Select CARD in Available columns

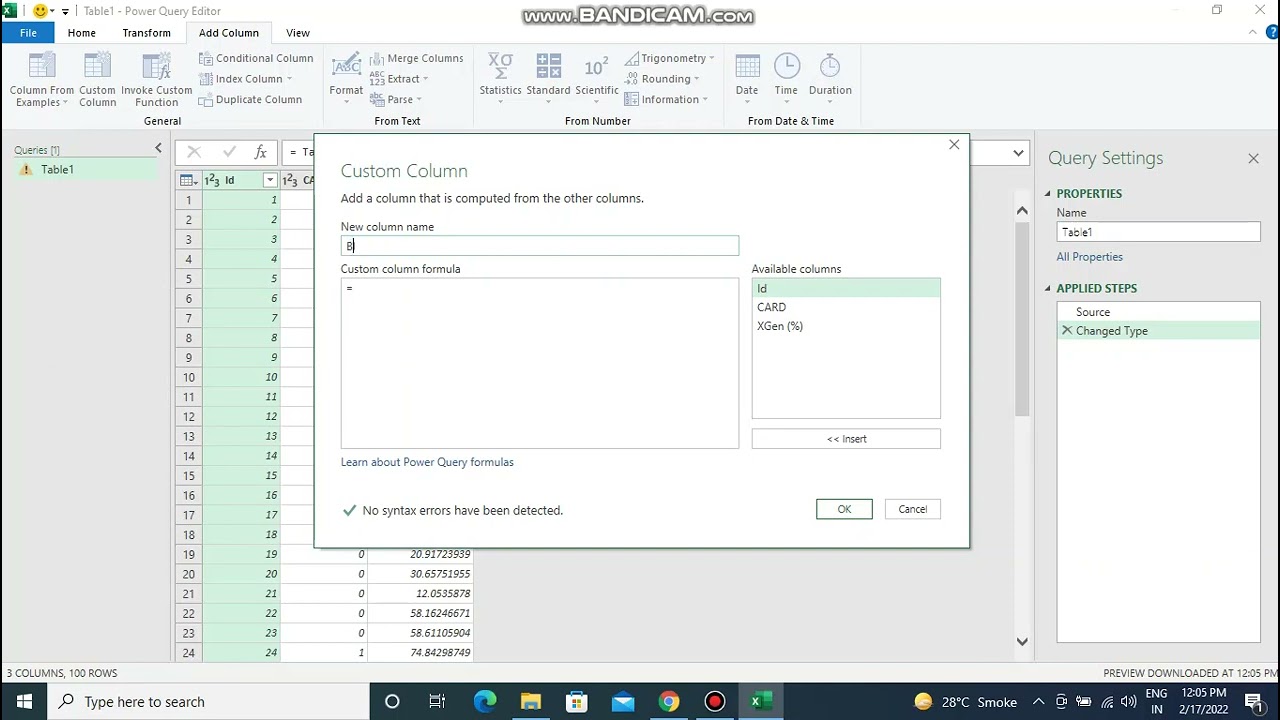point(846,307)
